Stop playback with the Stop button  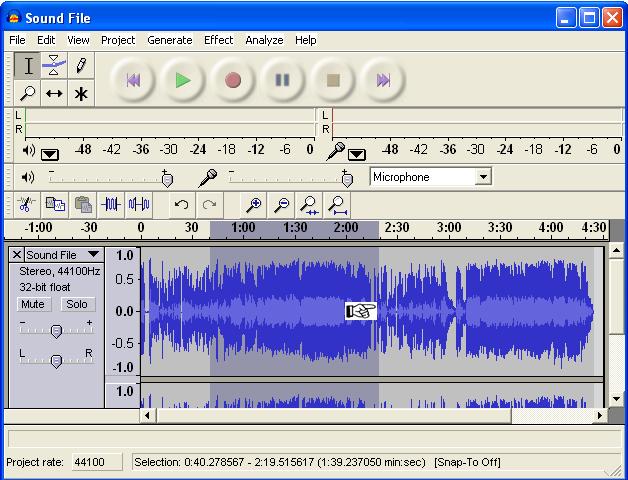[x=333, y=80]
